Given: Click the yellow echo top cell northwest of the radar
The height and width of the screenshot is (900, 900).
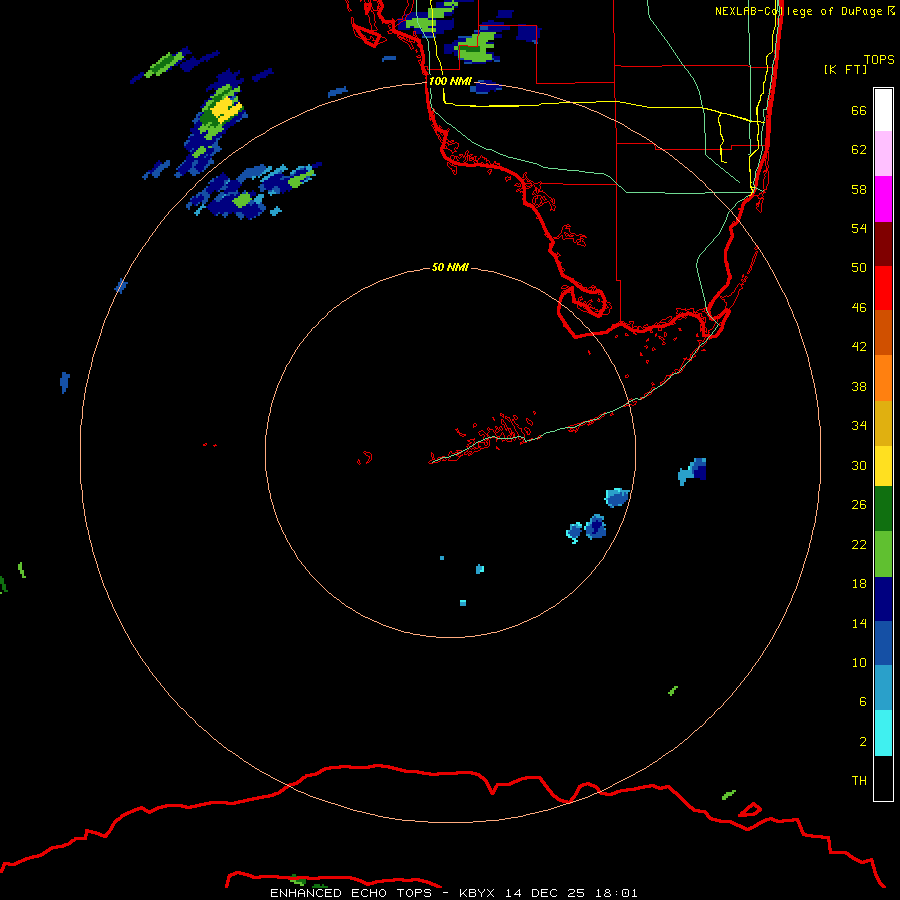Looking at the screenshot, I should (225, 108).
